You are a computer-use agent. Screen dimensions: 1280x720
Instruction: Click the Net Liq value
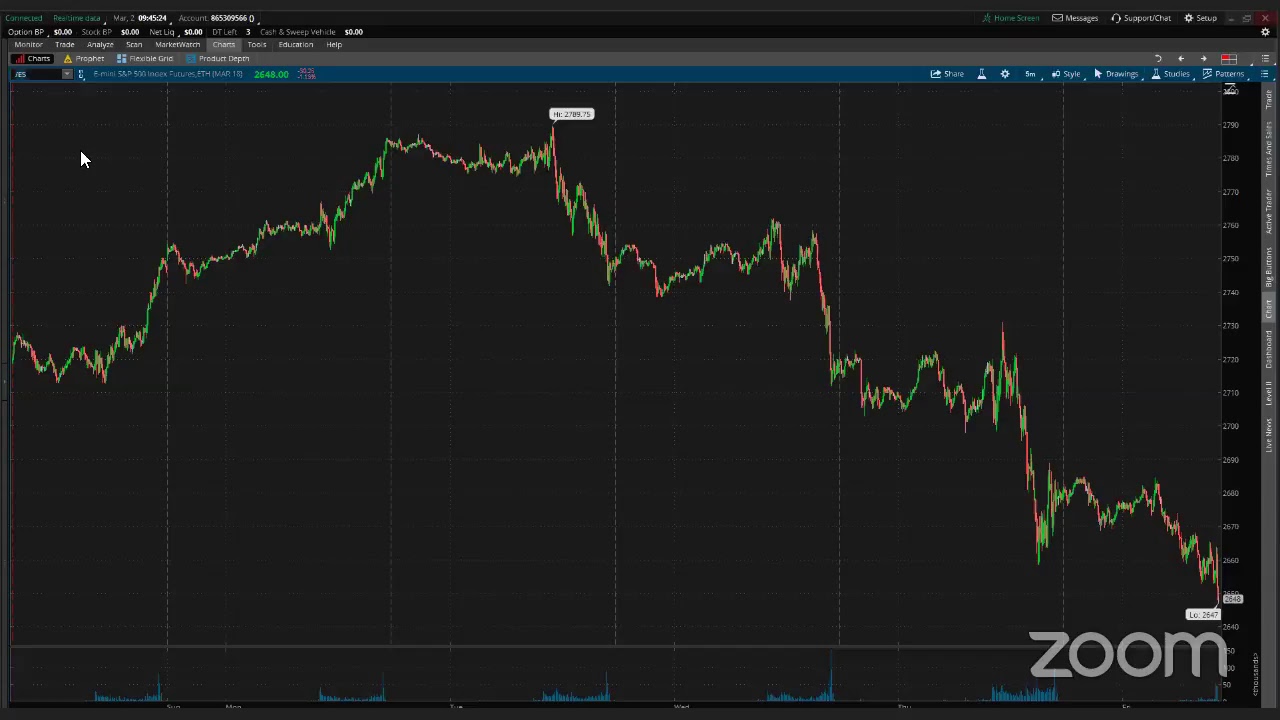pyautogui.click(x=193, y=32)
